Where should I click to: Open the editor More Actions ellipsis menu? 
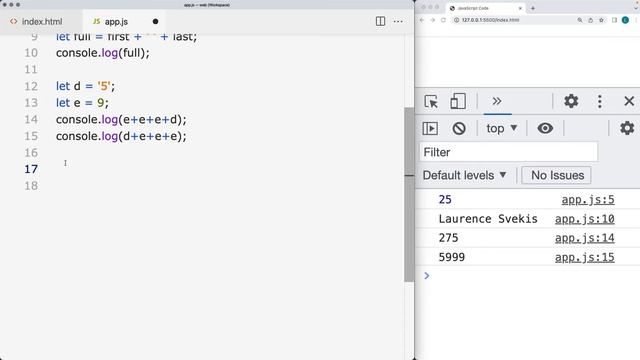398,22
